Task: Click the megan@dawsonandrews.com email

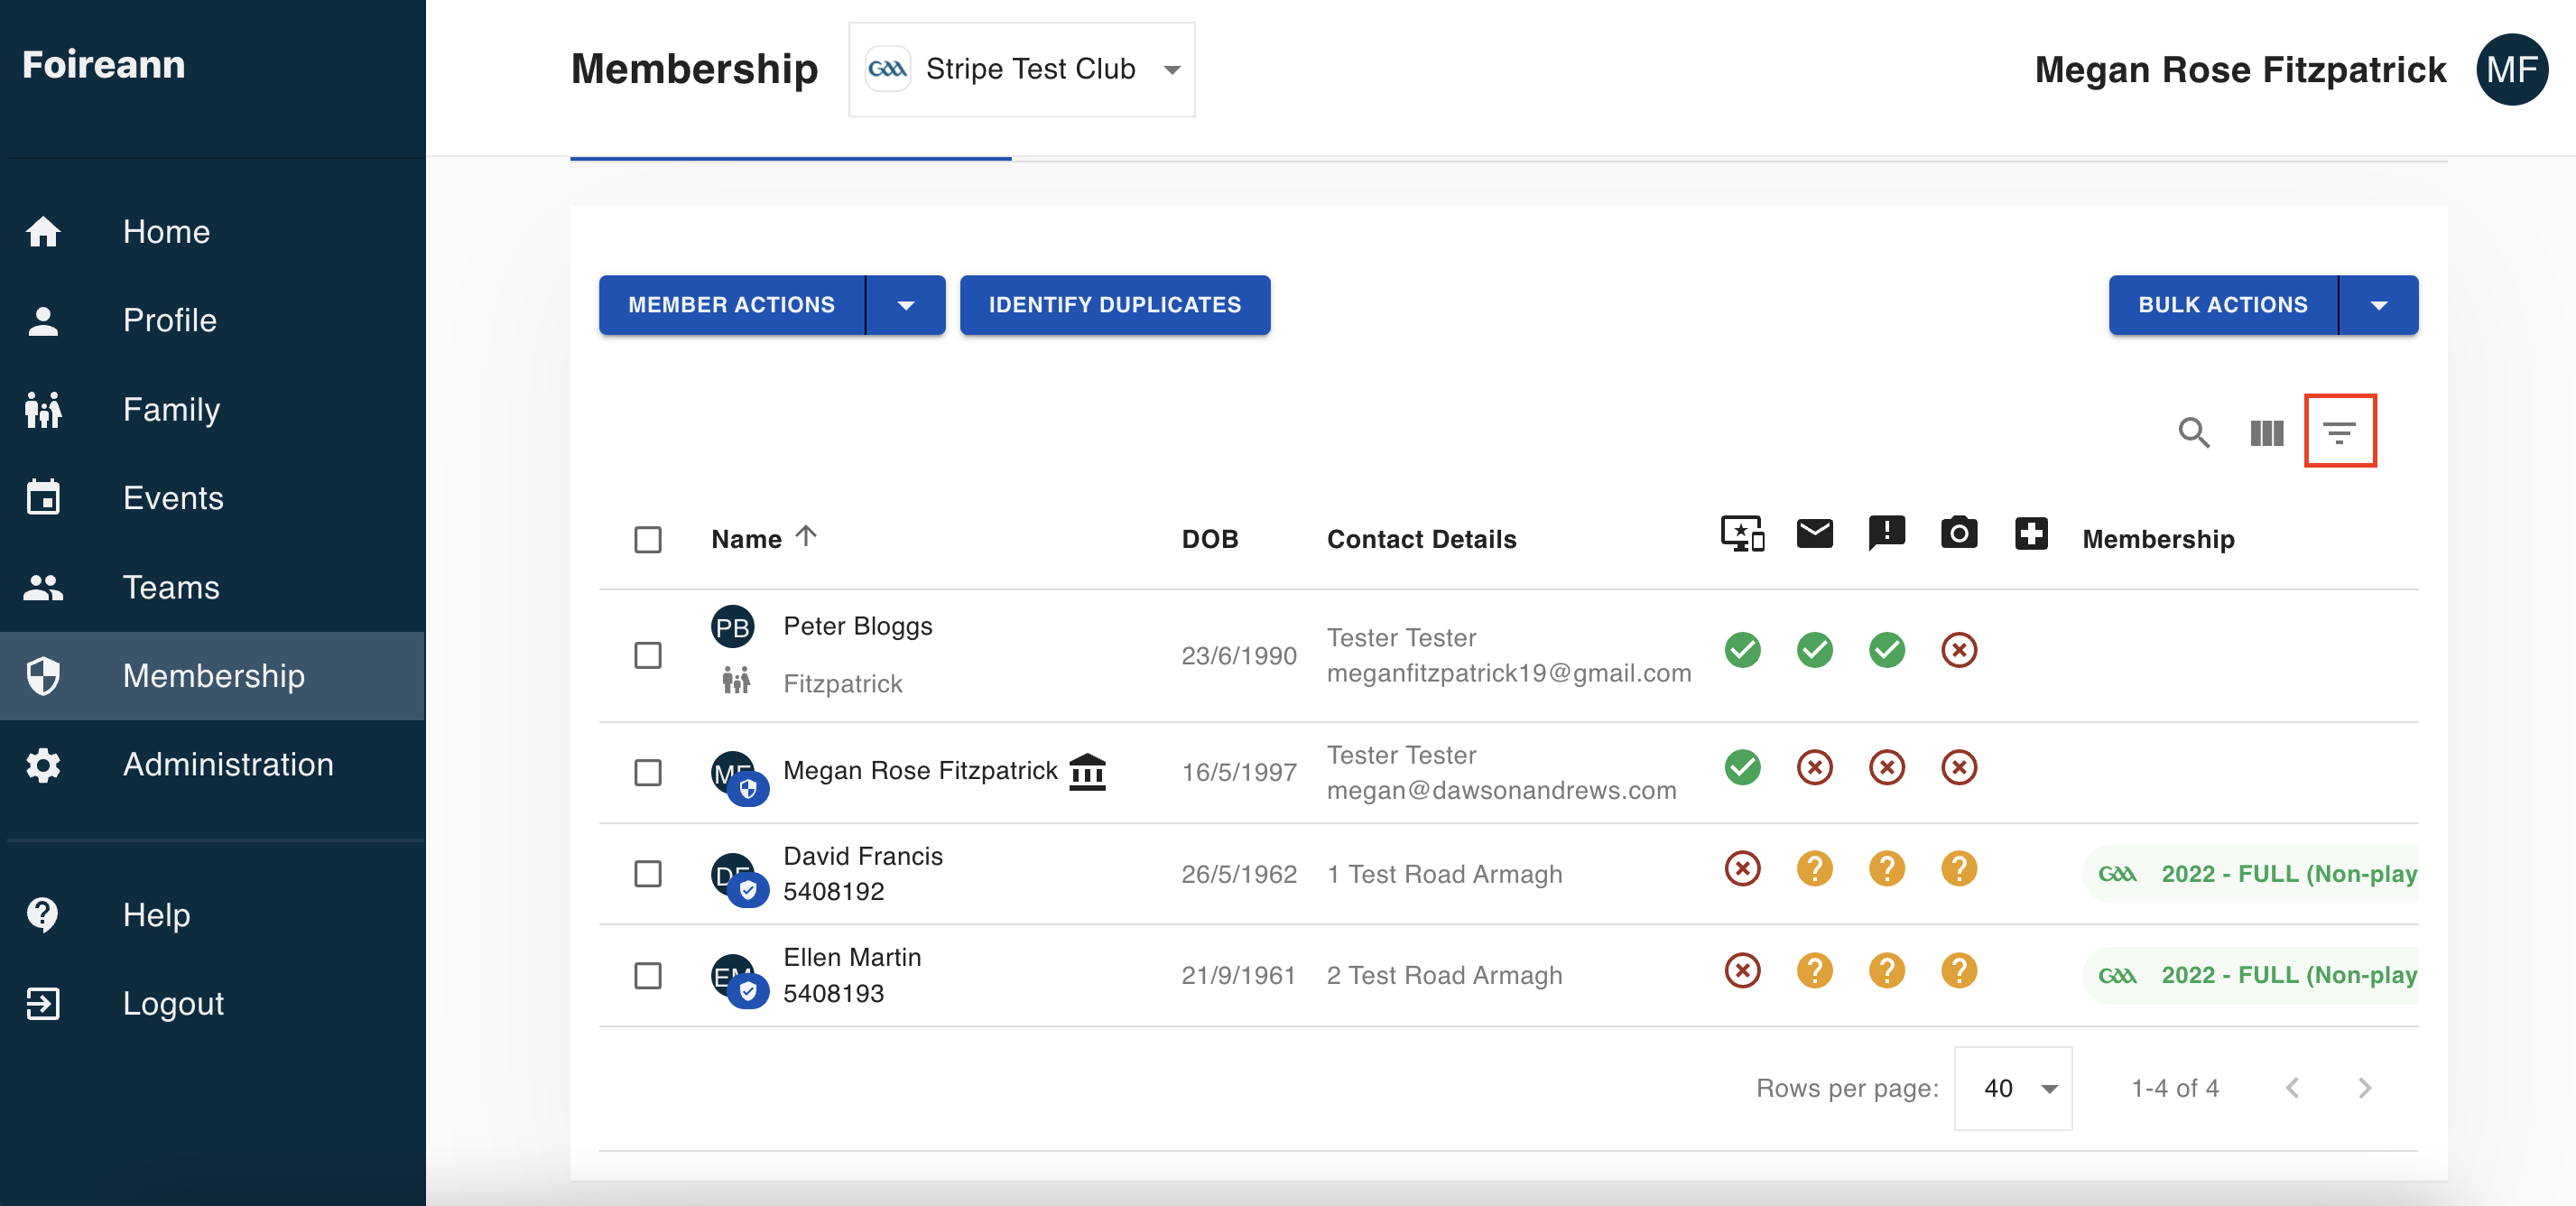Action: [x=1502, y=790]
